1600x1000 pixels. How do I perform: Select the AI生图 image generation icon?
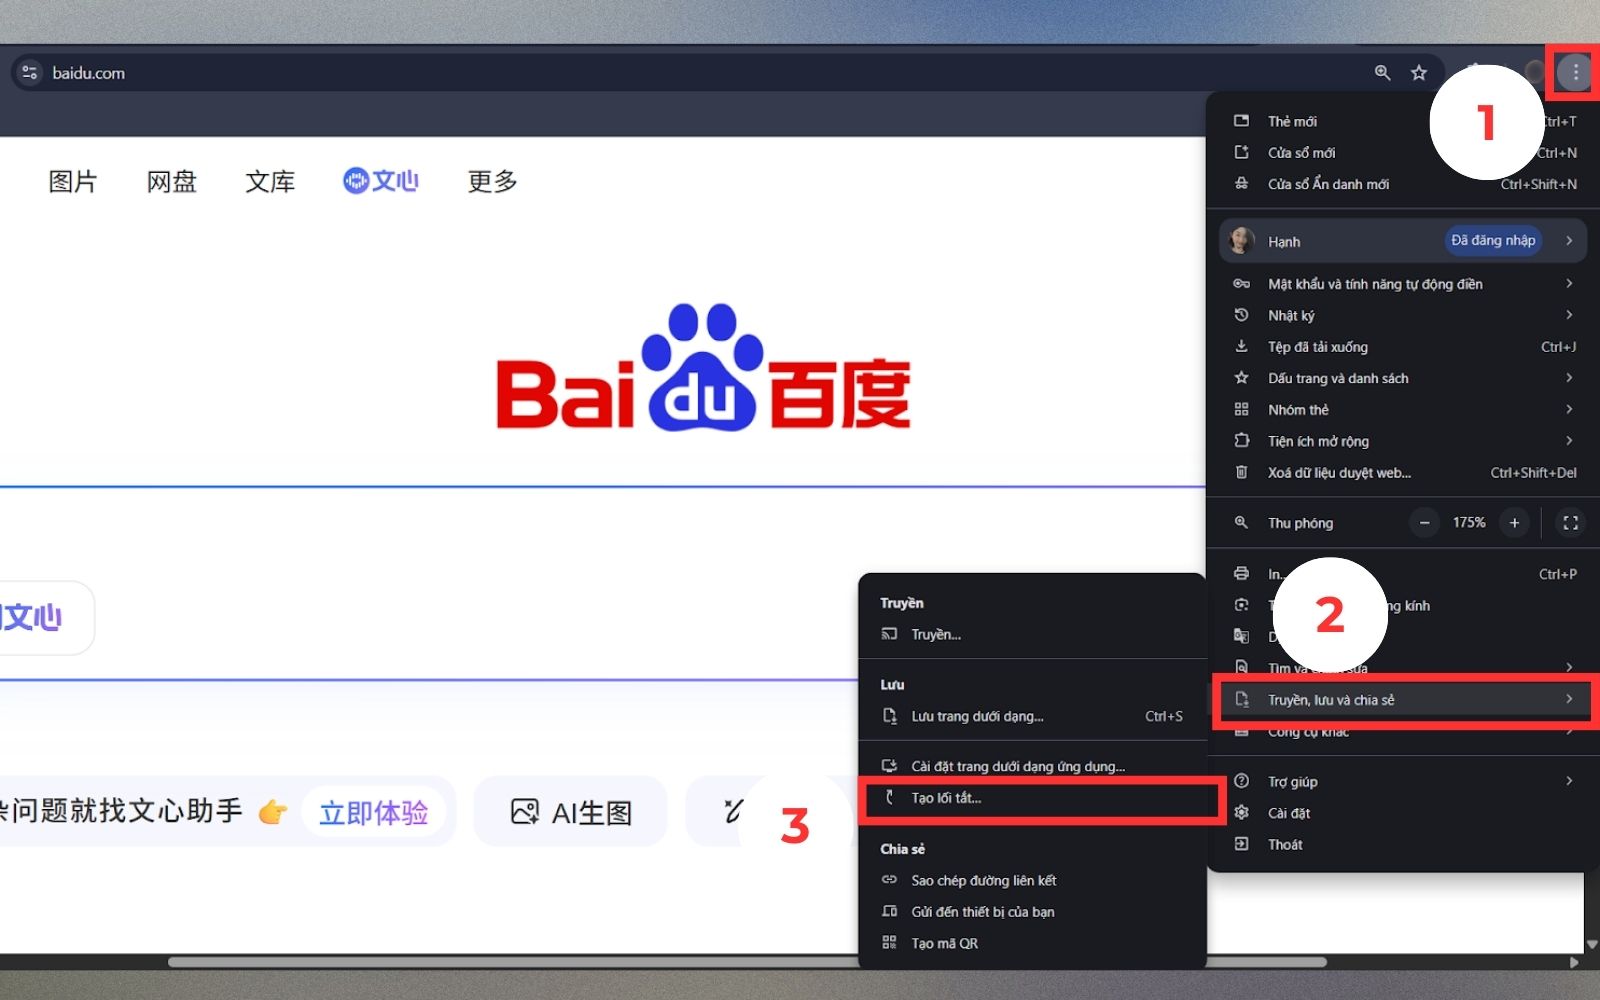pos(524,811)
